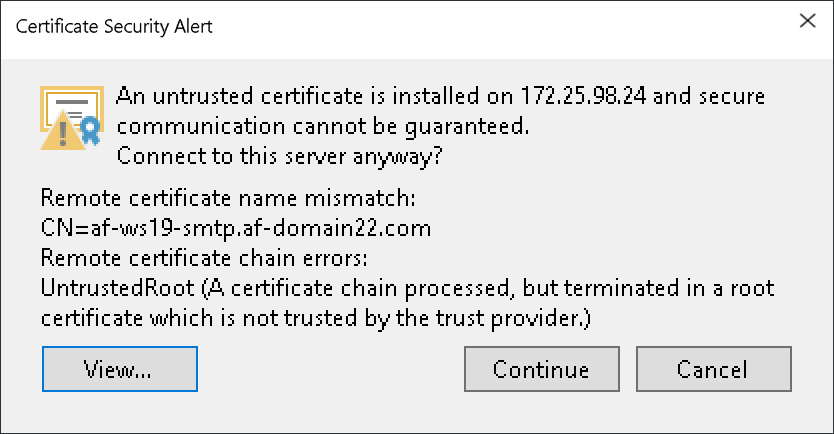Image resolution: width=834 pixels, height=434 pixels.
Task: Click the Certificate Security Alert title text
Action: (x=114, y=26)
